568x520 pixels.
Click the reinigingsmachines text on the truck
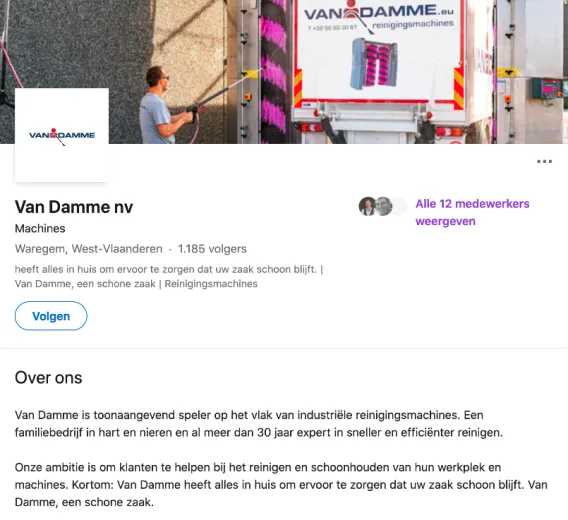[413, 25]
